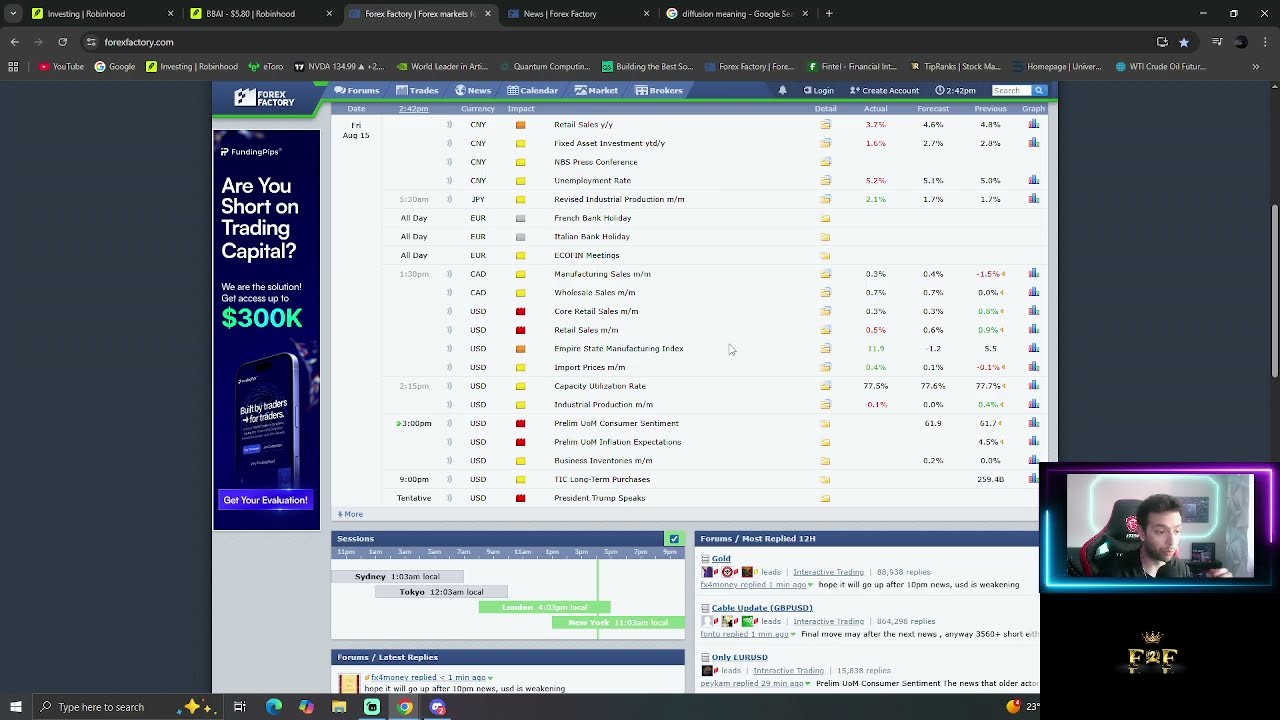Open dropdown arrow next to fontu reply

(x=793, y=634)
